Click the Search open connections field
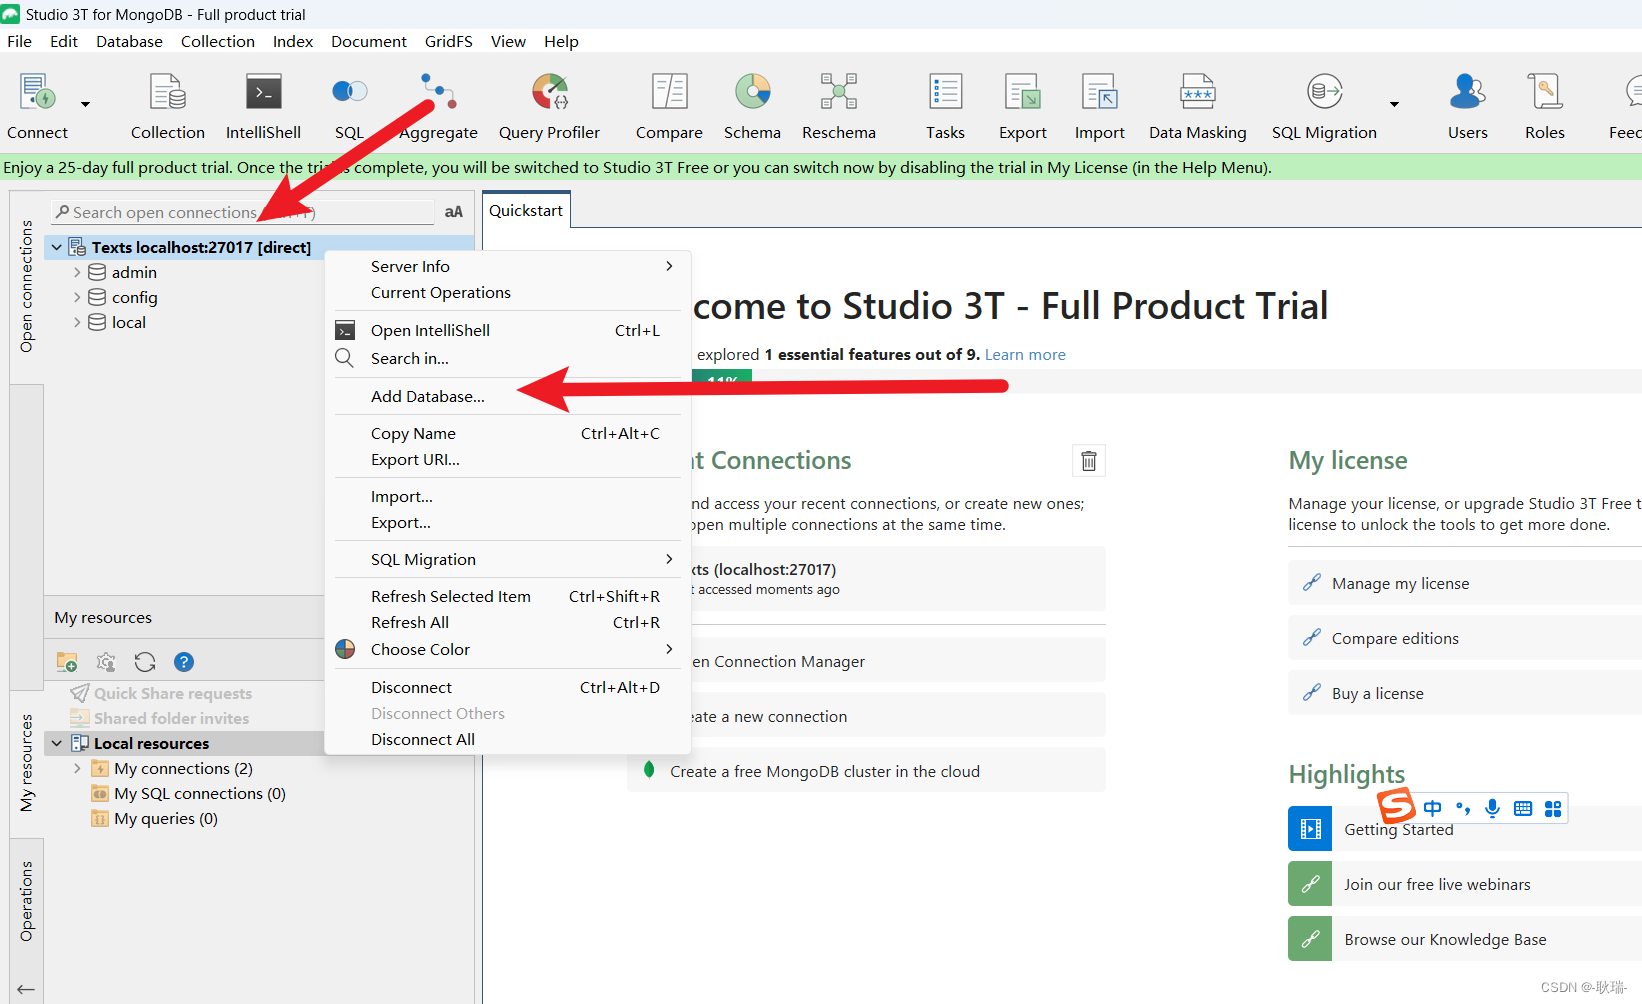 coord(242,212)
